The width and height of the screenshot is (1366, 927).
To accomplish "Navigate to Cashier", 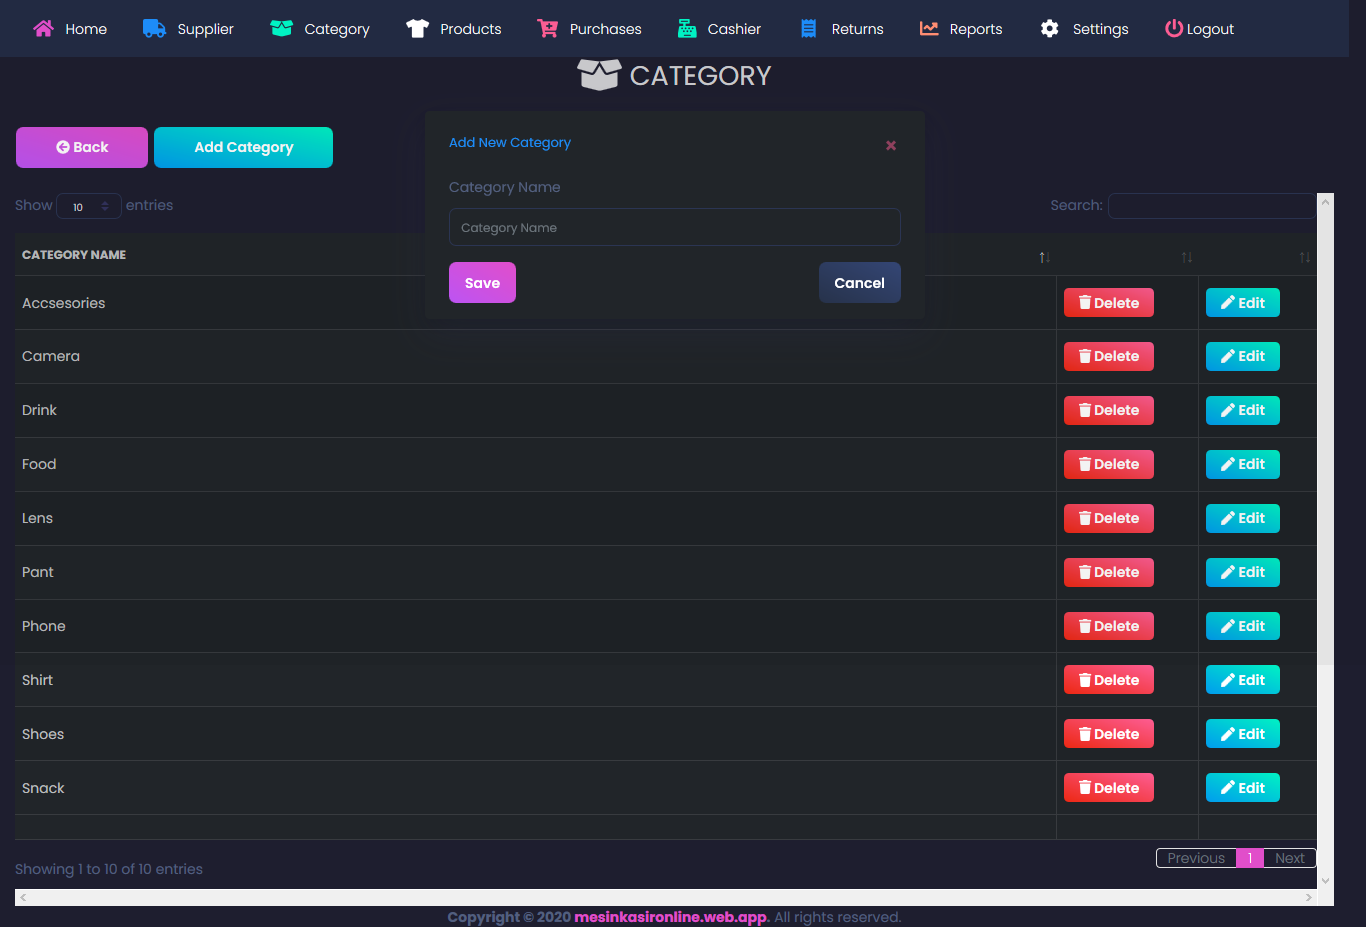I will 734,29.
